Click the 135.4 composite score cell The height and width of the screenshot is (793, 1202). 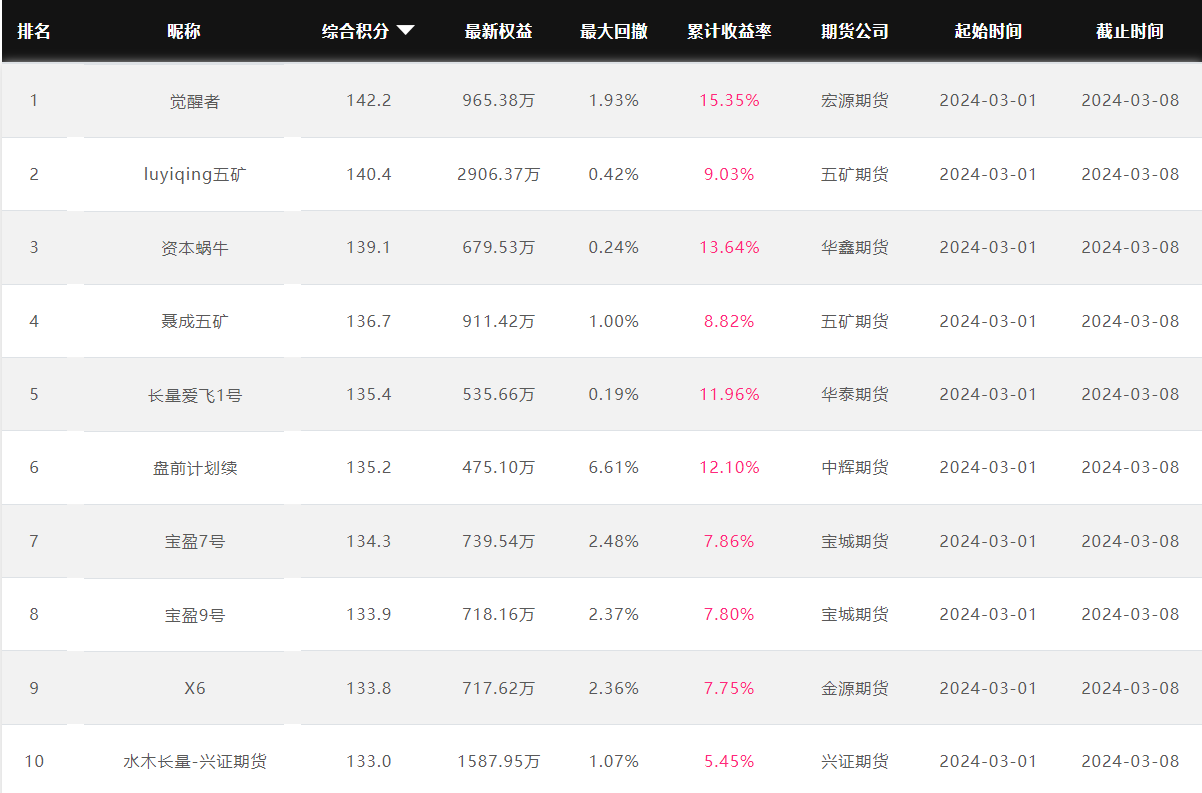tap(369, 394)
